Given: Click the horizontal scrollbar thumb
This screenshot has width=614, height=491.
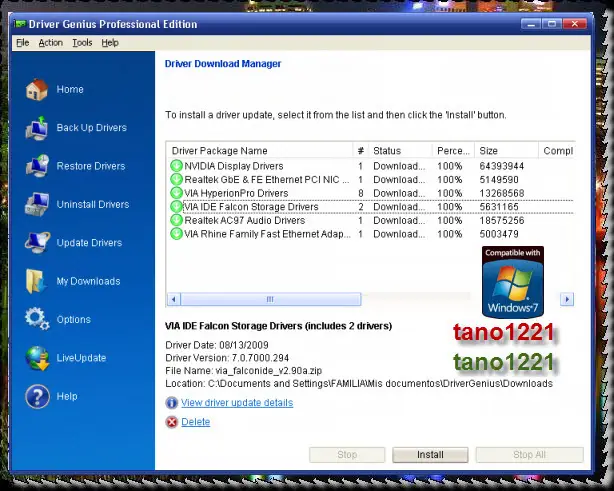Looking at the screenshot, I should tap(271, 299).
